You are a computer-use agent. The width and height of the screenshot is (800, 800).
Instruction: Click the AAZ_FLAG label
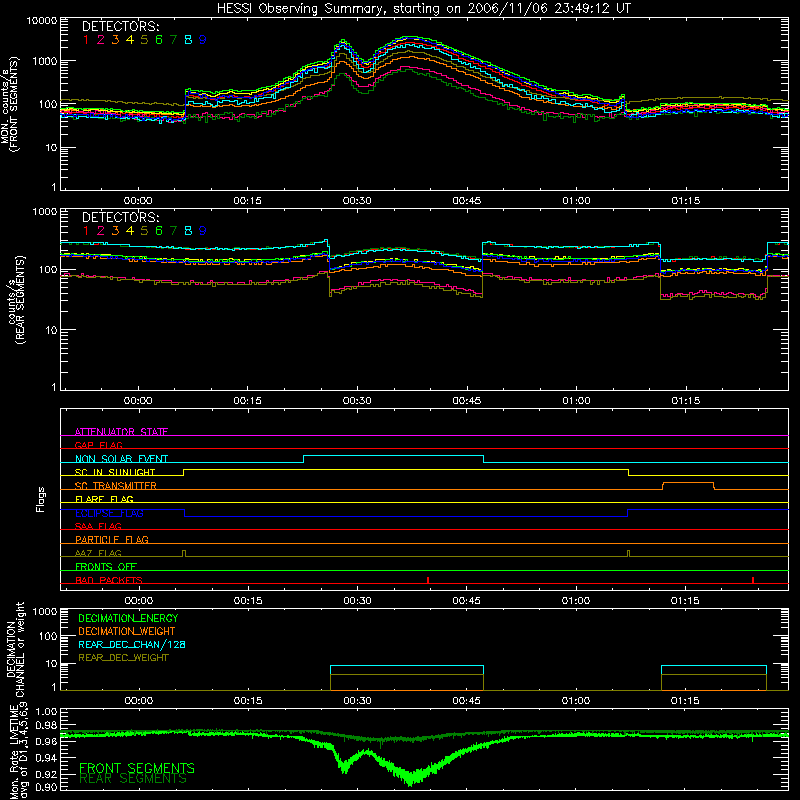tap(98, 553)
